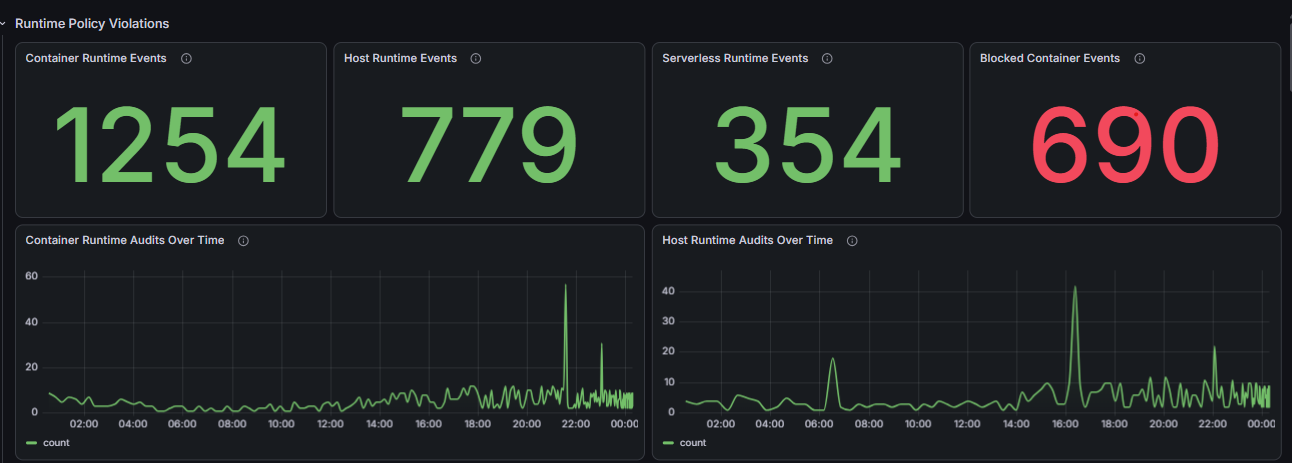Open Container Runtime Events panel title
1292x463 pixels.
pos(96,58)
